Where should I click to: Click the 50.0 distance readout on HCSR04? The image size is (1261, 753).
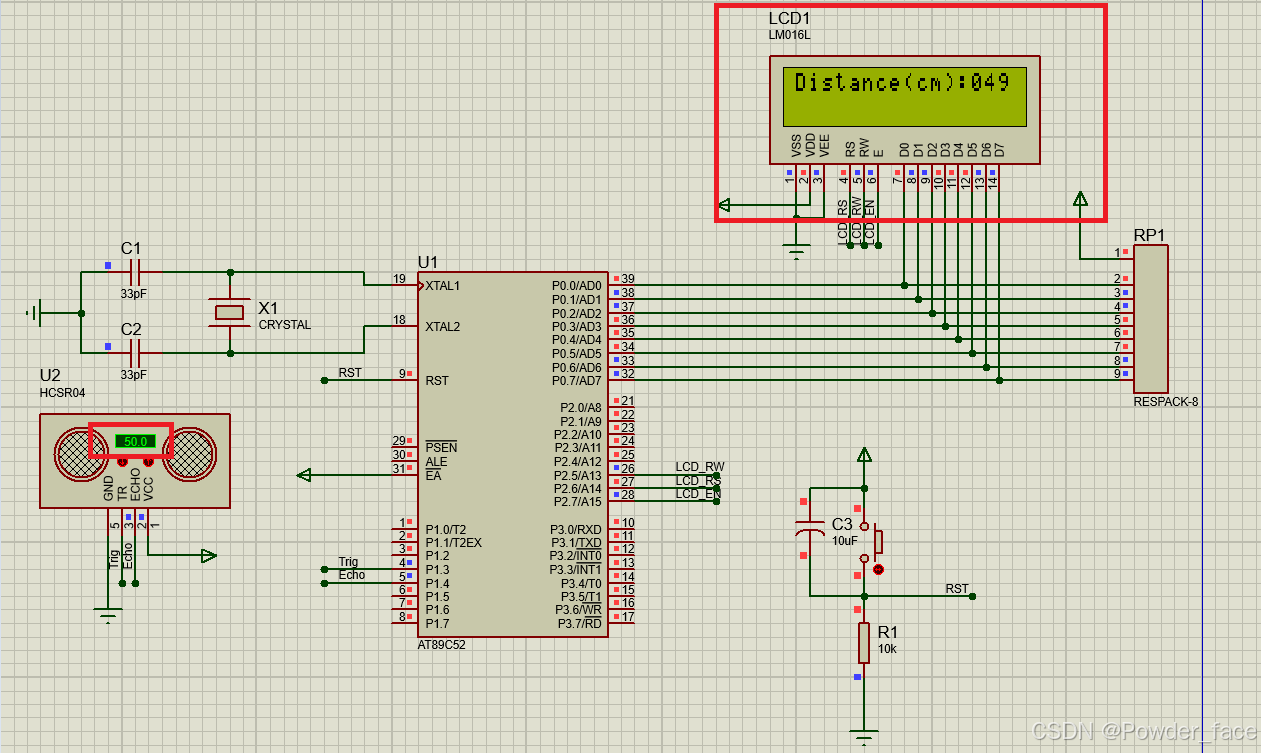[134, 441]
